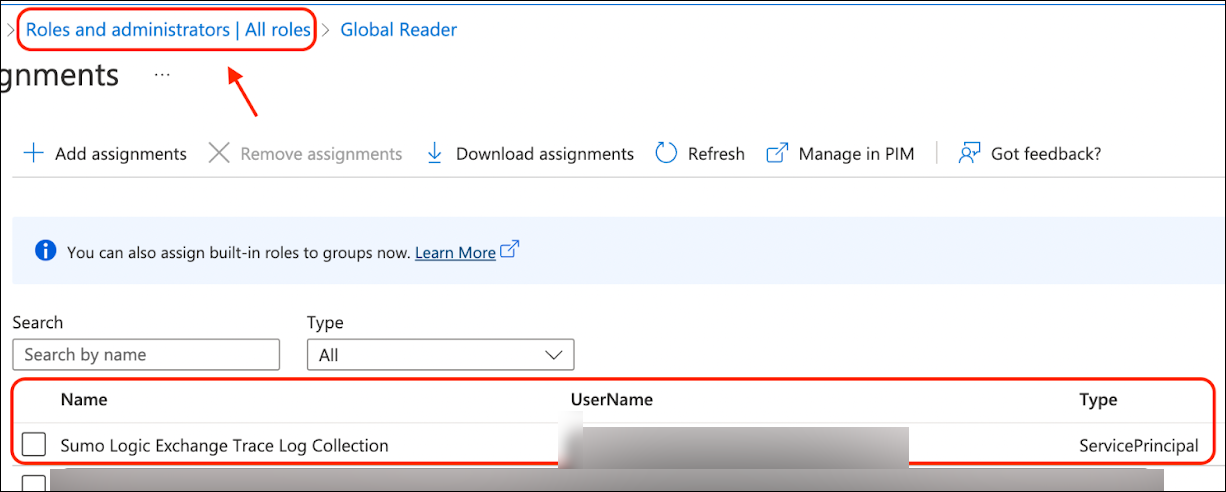
Task: Click the circular Refresh icon
Action: point(666,153)
